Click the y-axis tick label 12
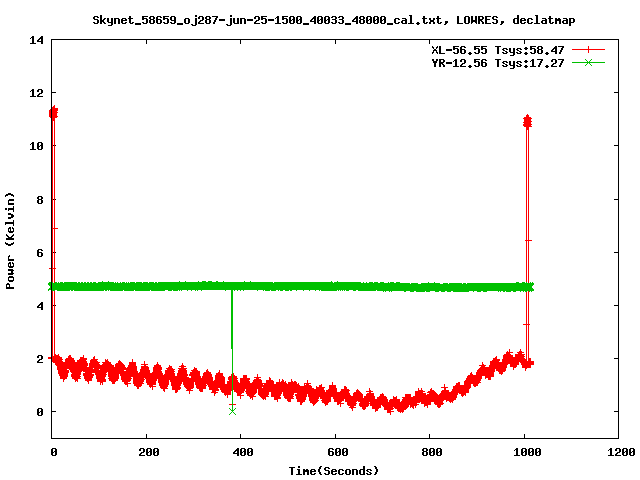The height and width of the screenshot is (480, 640). tap(36, 93)
